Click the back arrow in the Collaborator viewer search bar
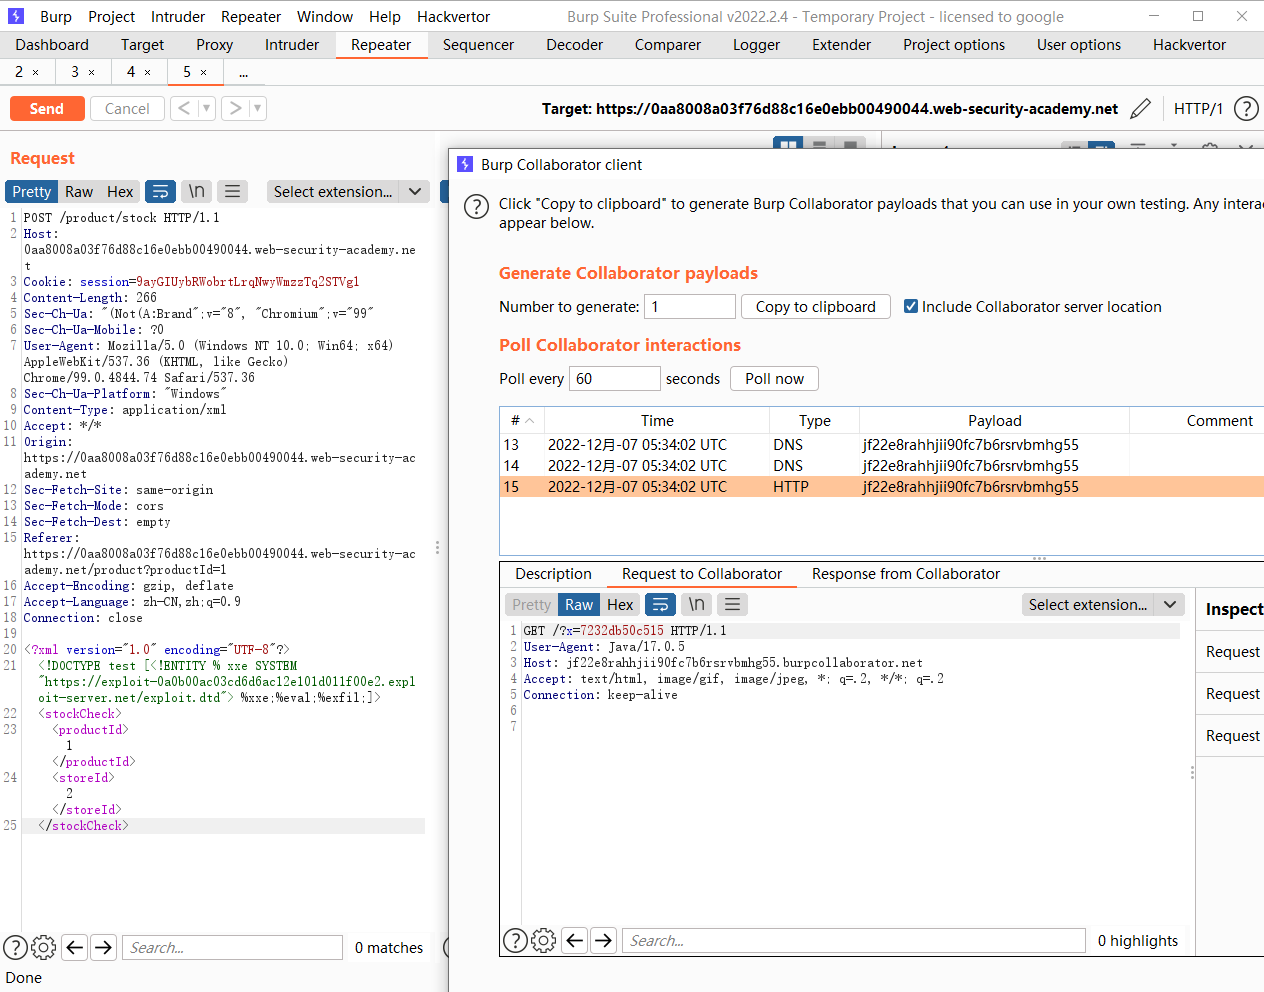The image size is (1264, 992). [x=575, y=940]
